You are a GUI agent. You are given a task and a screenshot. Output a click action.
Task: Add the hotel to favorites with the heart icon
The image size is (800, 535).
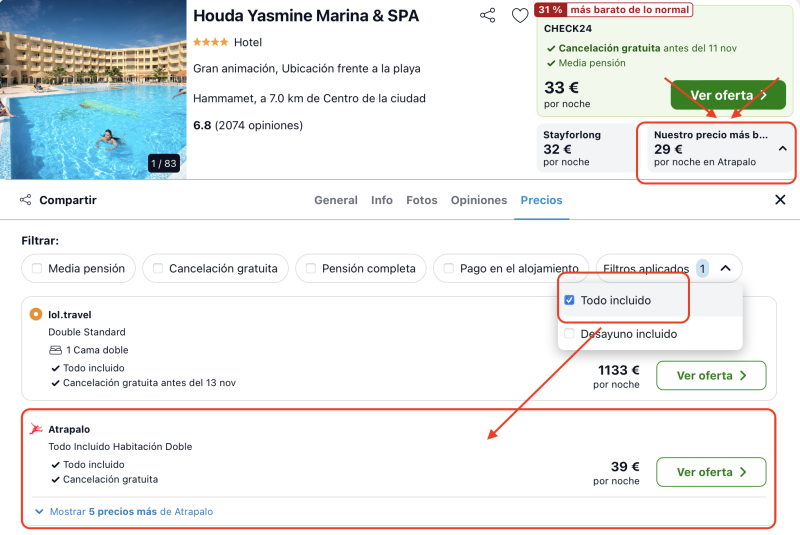coord(520,16)
